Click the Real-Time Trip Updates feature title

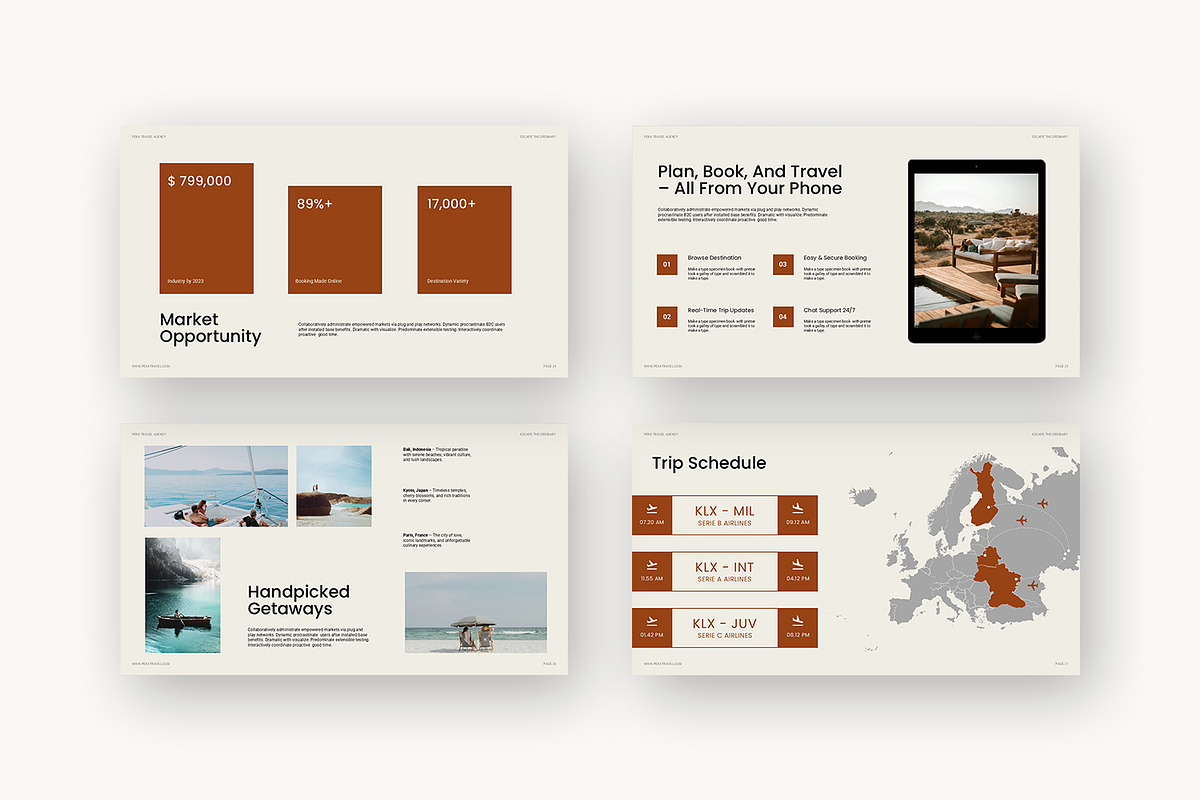(721, 310)
